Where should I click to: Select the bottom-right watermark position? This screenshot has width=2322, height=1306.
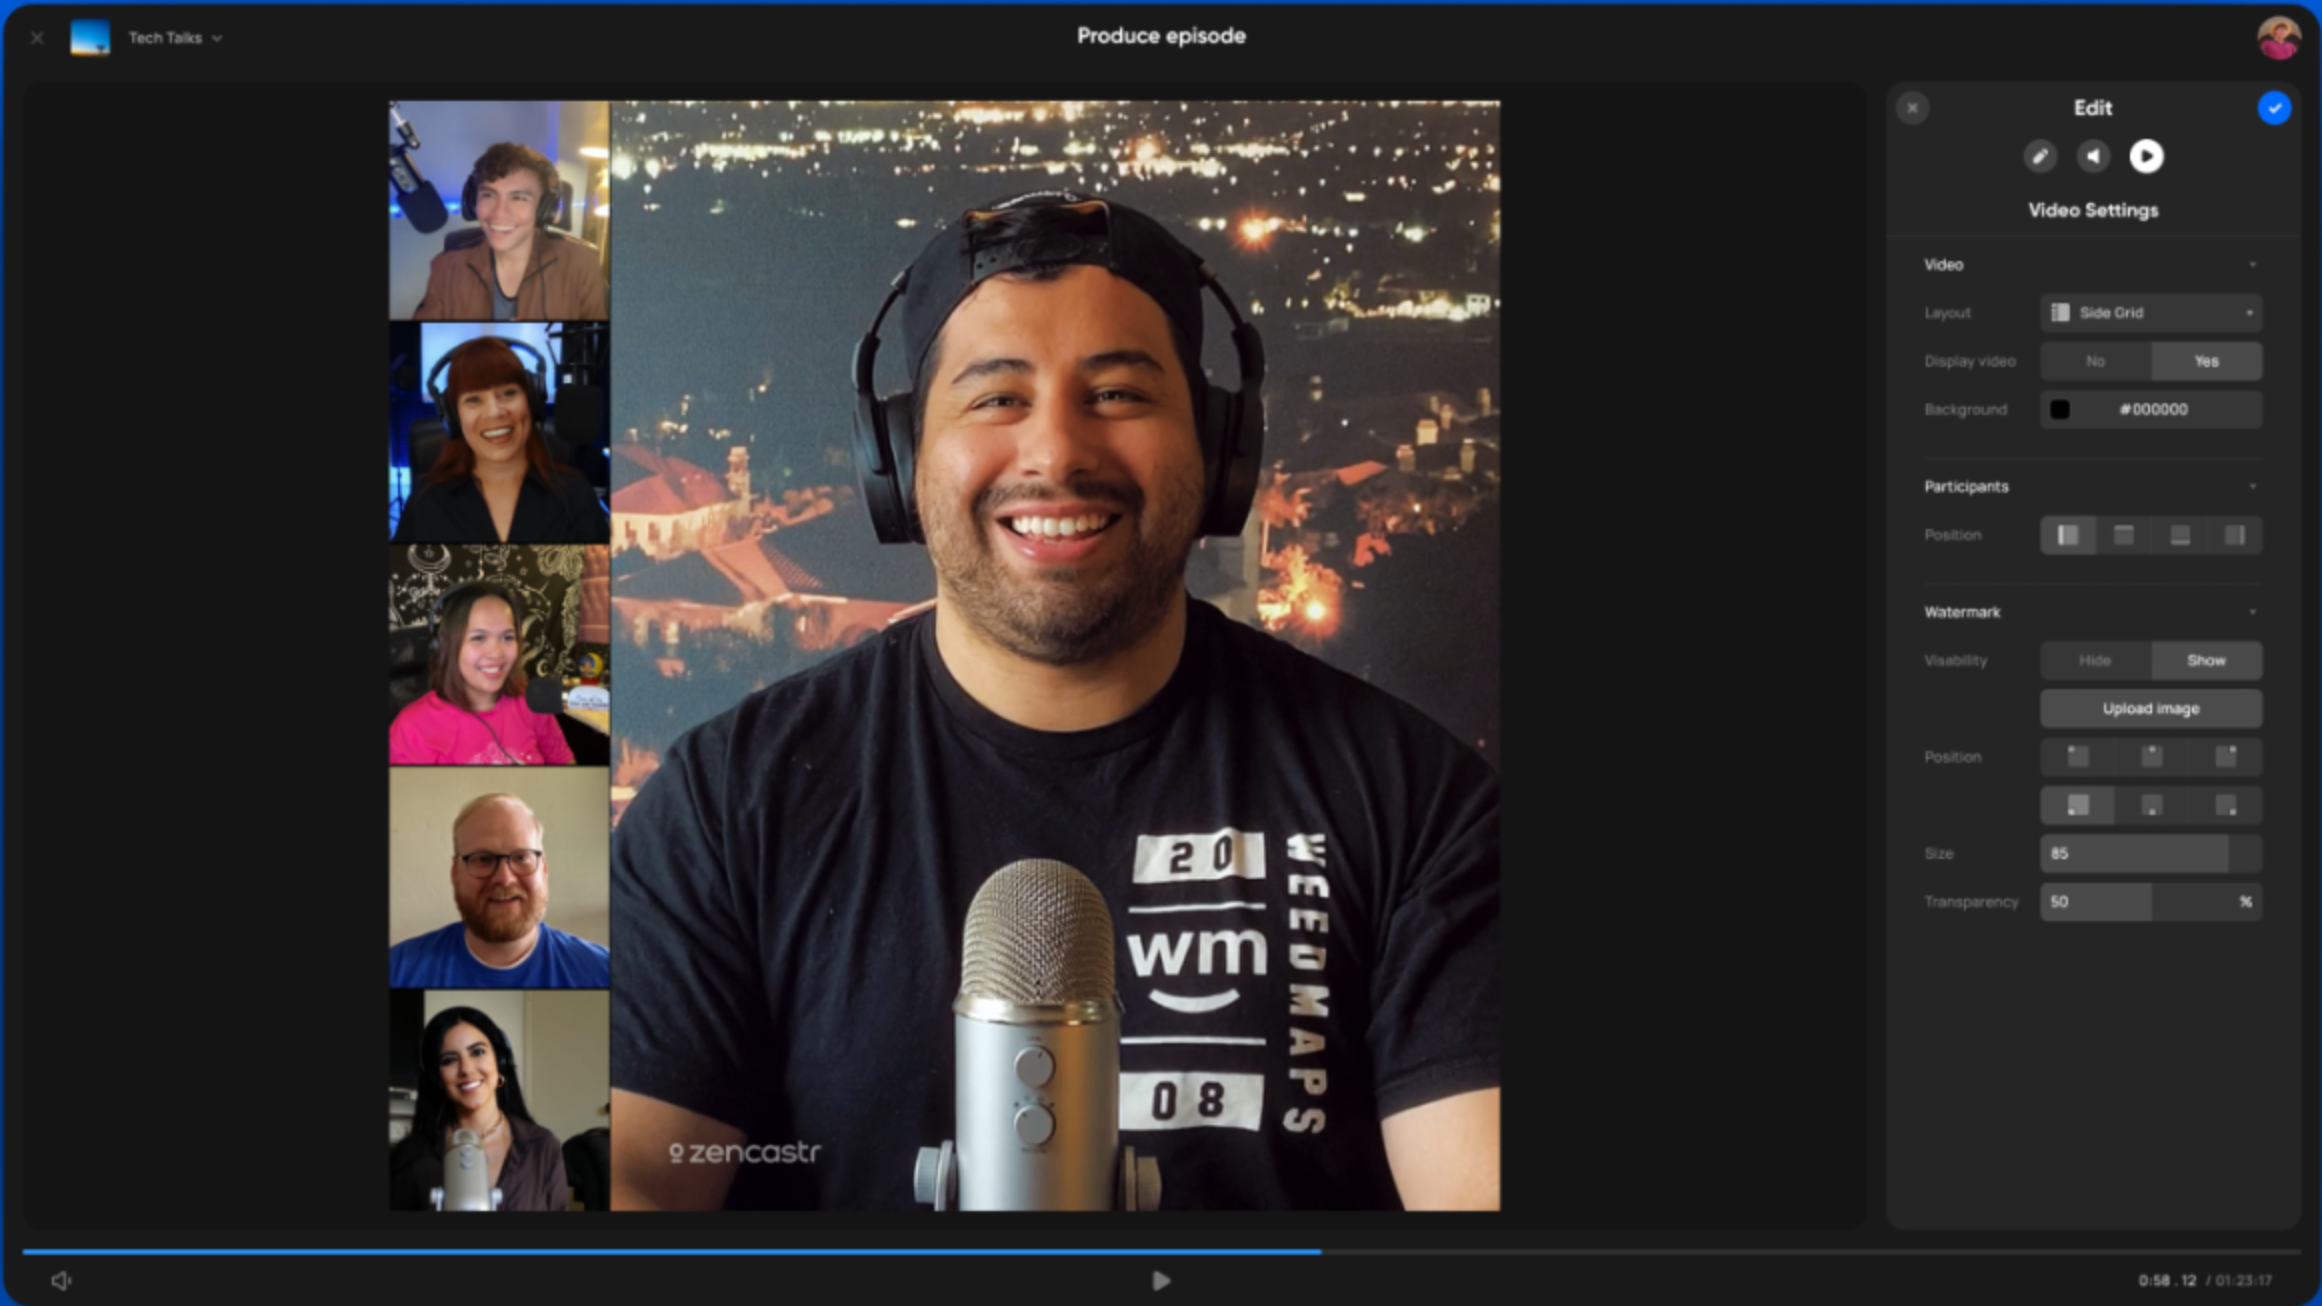point(2225,805)
